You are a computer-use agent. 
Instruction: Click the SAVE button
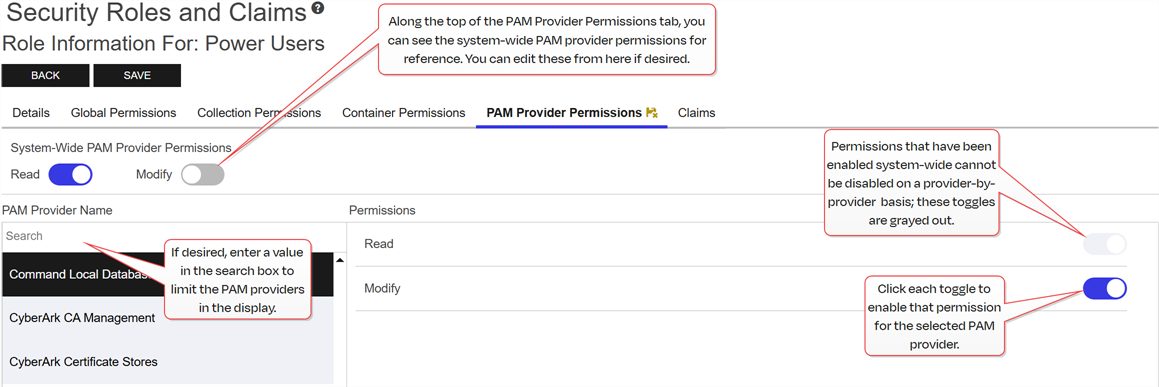[137, 75]
